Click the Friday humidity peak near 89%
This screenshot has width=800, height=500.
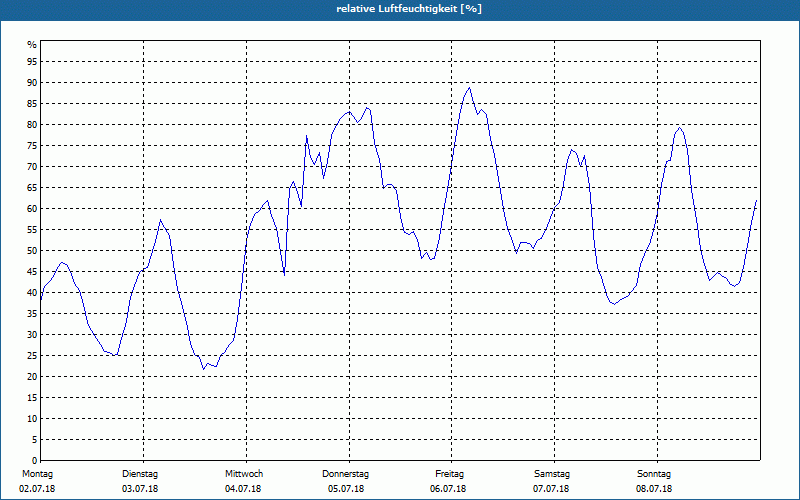point(469,88)
